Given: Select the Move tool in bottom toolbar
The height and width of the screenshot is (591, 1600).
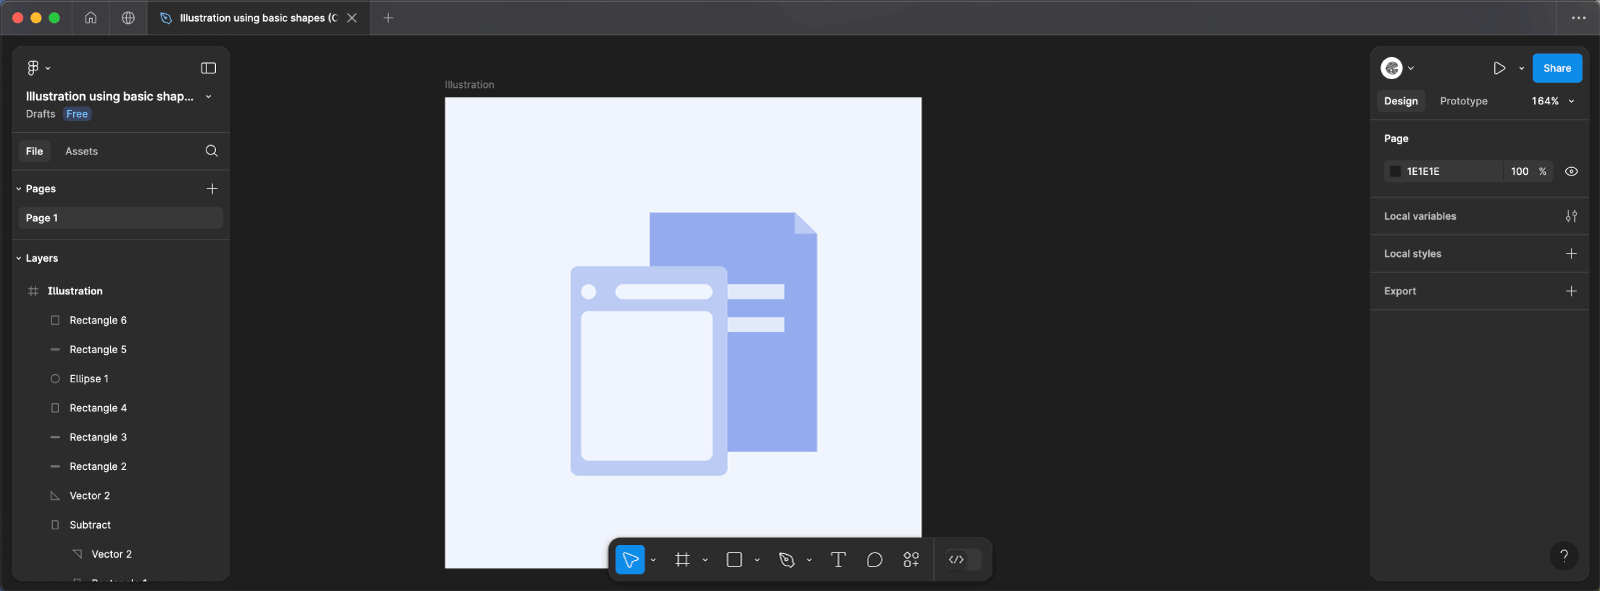Looking at the screenshot, I should (x=630, y=560).
